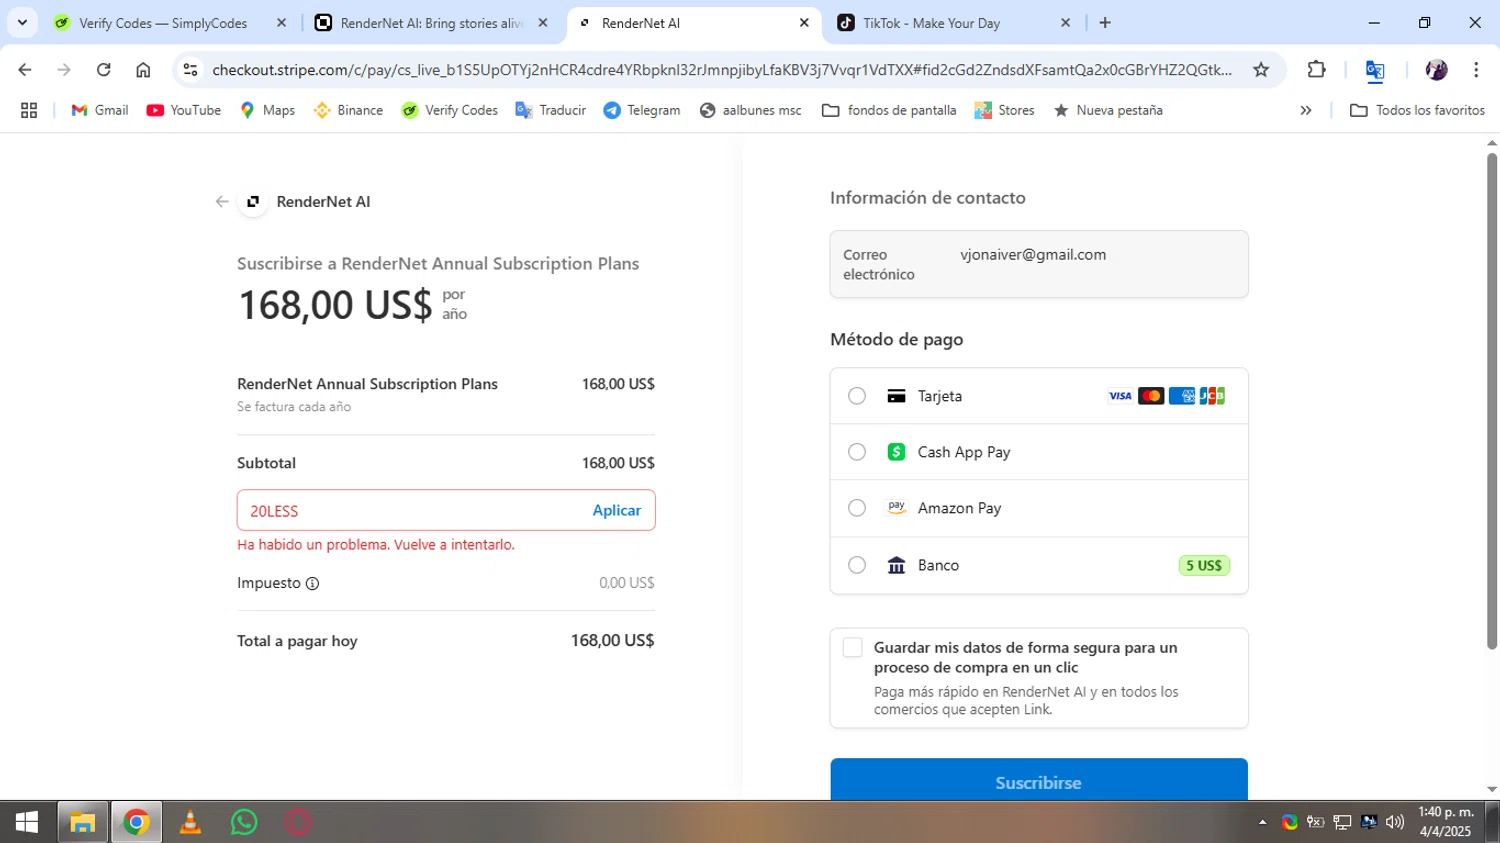
Task: Show hidden bookmarks with the chevron
Action: point(1306,110)
